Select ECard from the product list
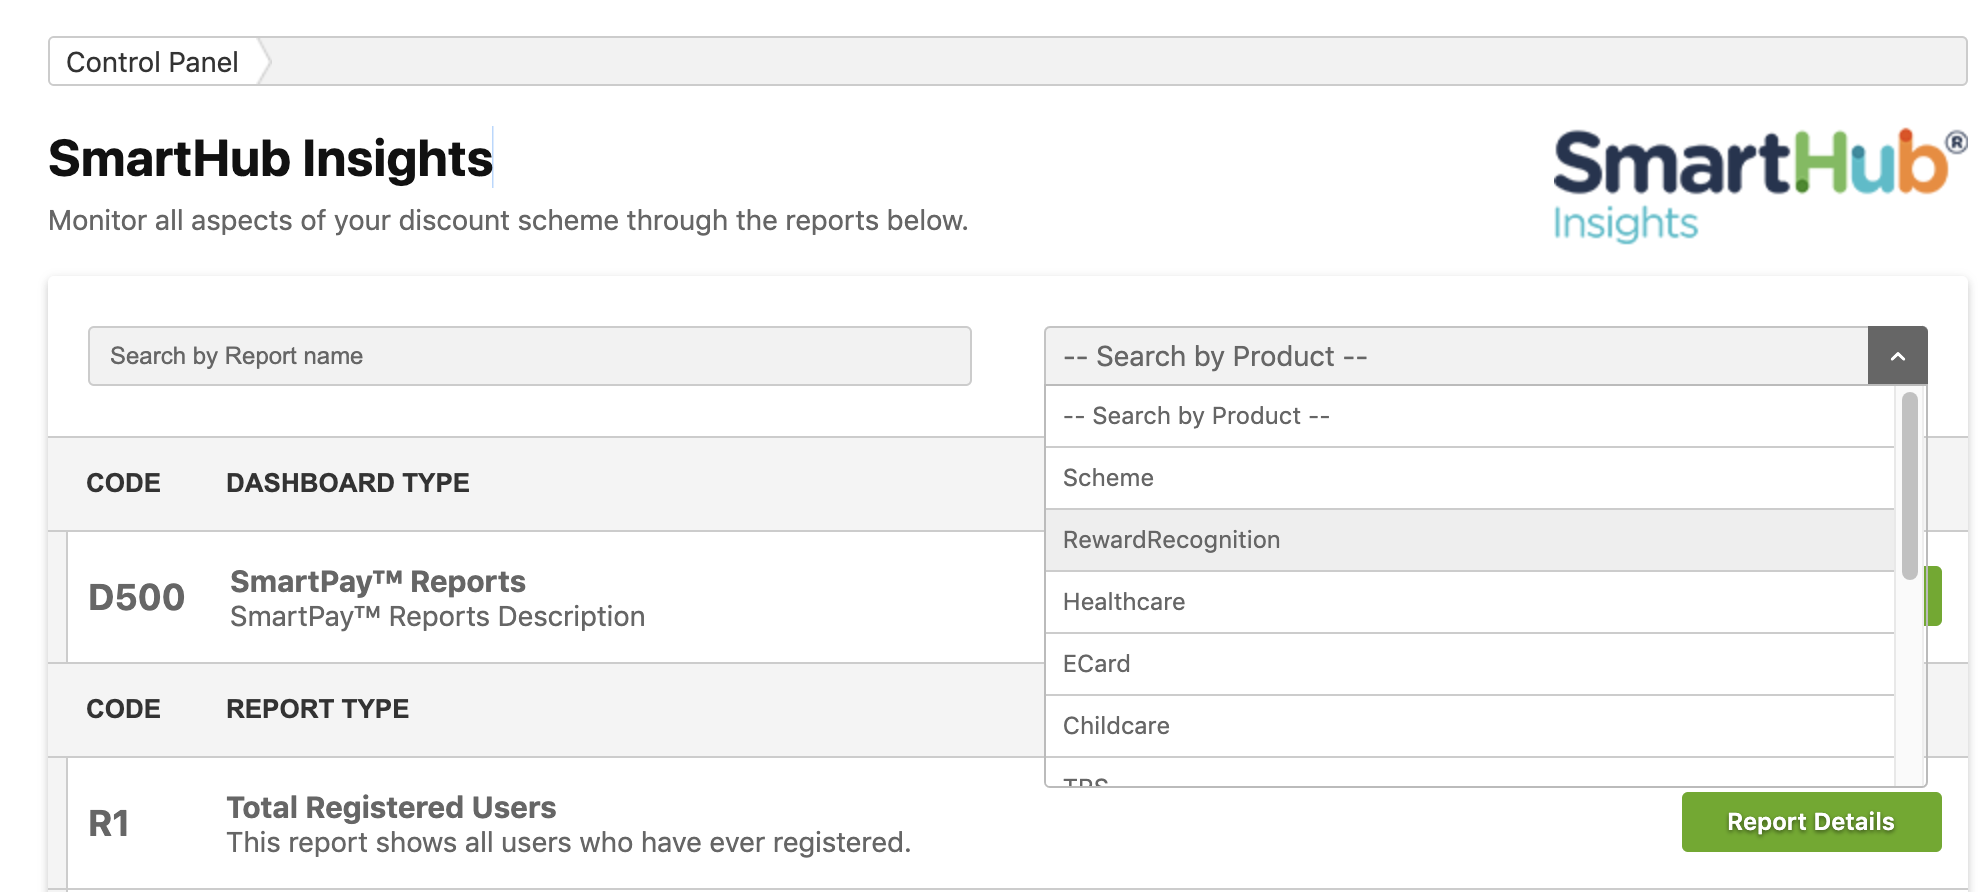Image resolution: width=1982 pixels, height=892 pixels. point(1469,664)
